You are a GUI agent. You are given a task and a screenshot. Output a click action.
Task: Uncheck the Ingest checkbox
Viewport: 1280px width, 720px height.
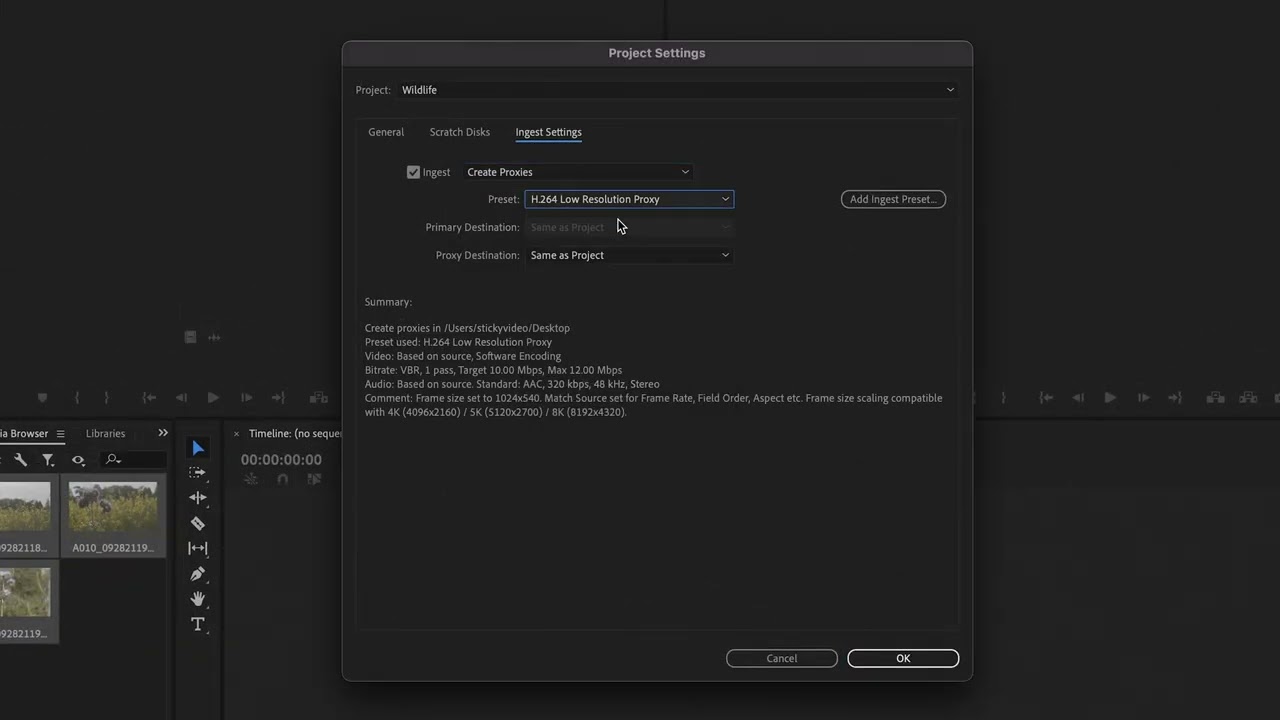tap(413, 172)
